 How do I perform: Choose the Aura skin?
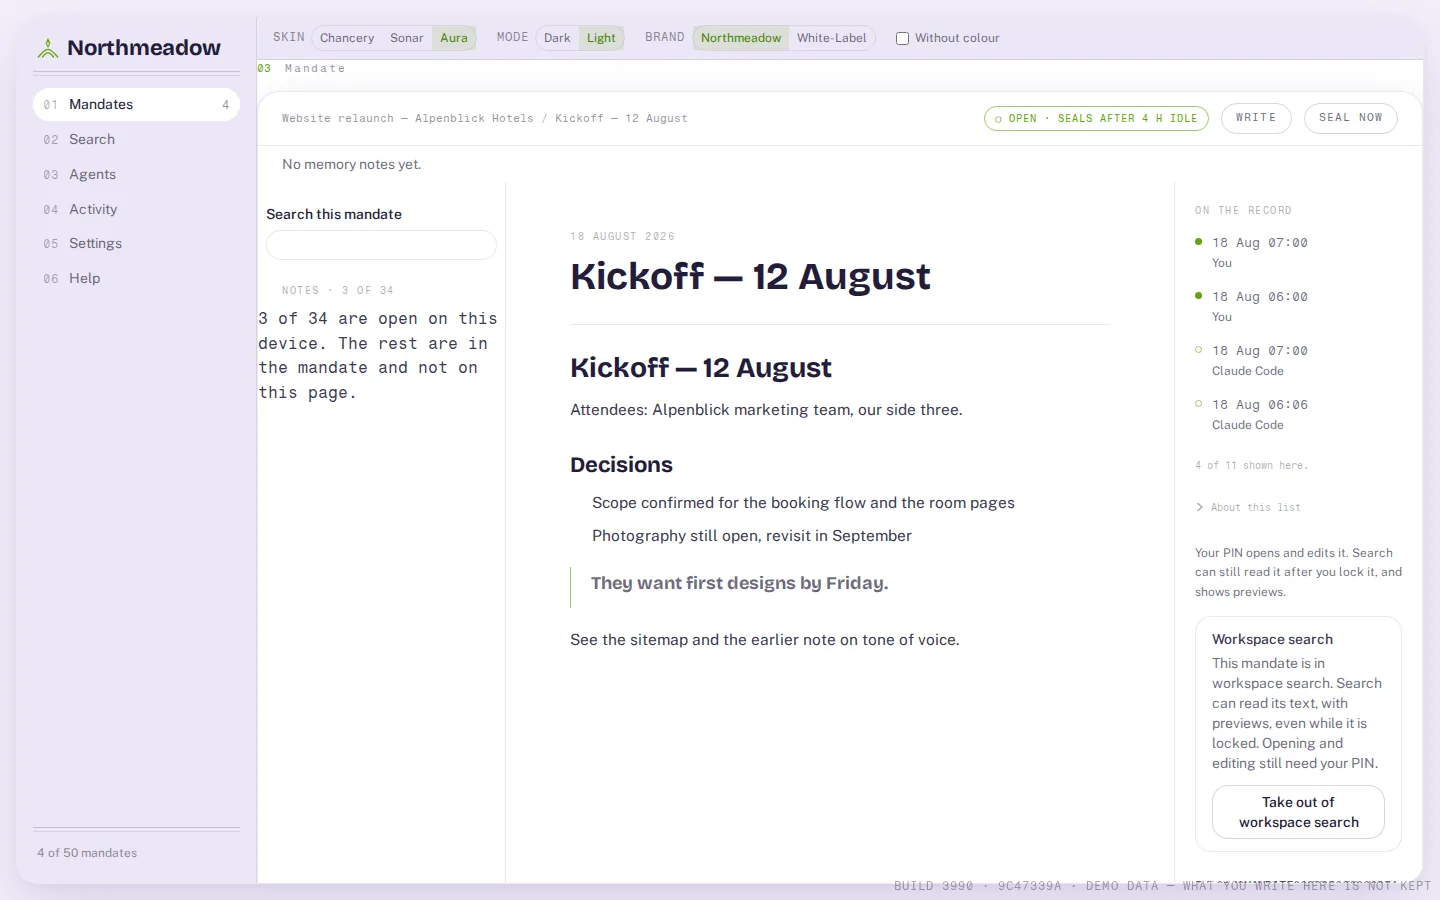[454, 38]
